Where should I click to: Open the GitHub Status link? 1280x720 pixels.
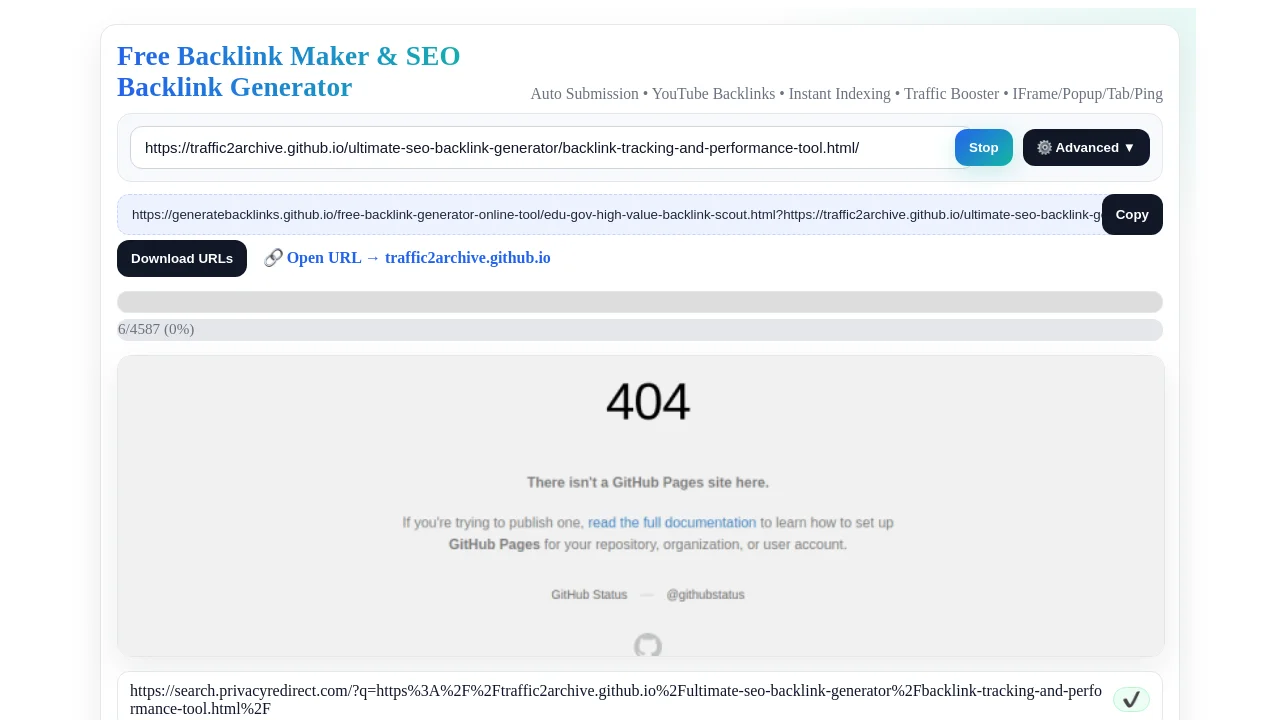589,594
